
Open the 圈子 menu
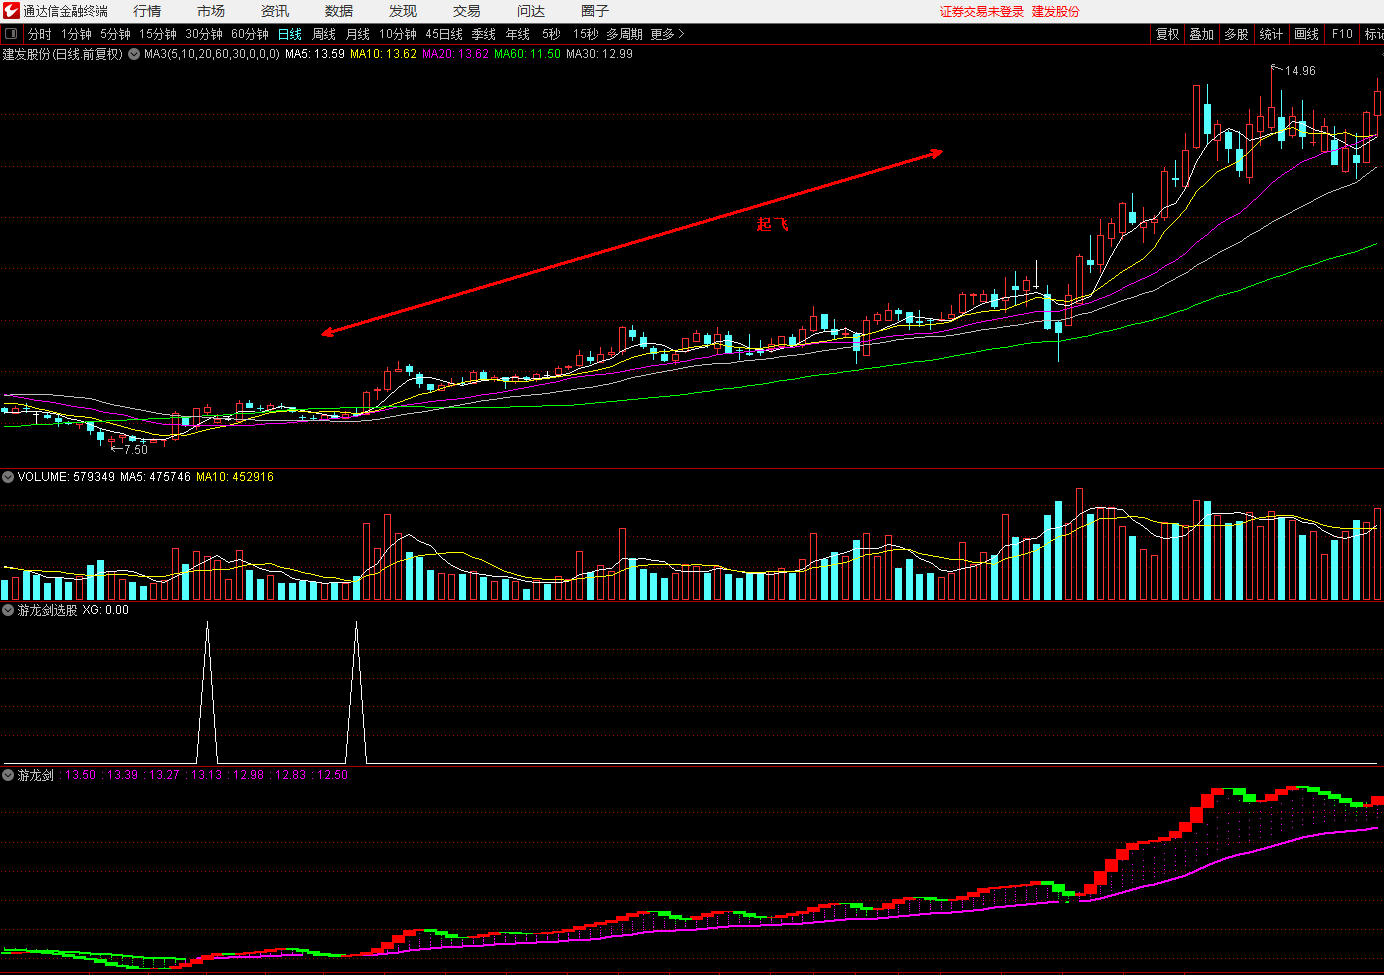(x=595, y=11)
